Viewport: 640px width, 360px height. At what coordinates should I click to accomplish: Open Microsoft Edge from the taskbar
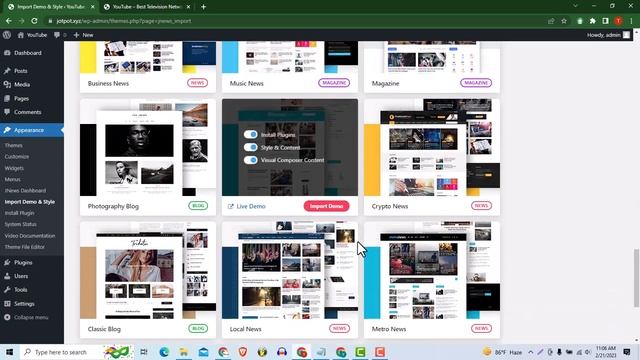point(164,352)
